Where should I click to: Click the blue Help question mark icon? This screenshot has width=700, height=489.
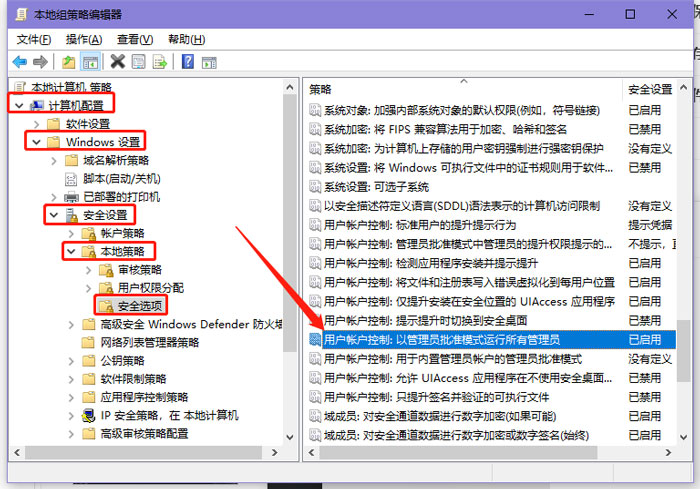[x=187, y=62]
